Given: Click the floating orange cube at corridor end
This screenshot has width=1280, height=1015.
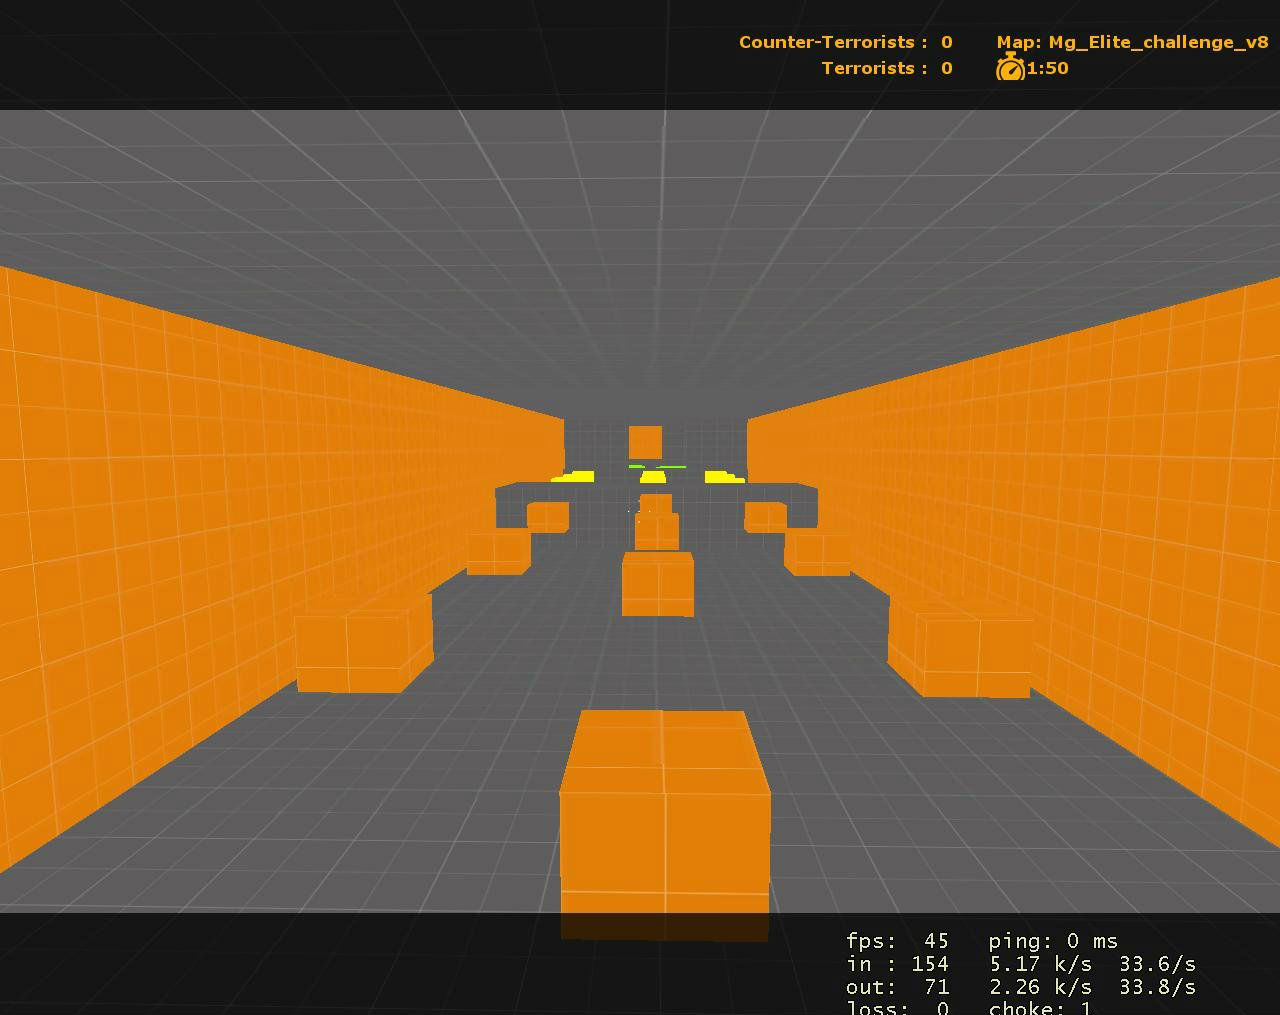Looking at the screenshot, I should tap(645, 442).
